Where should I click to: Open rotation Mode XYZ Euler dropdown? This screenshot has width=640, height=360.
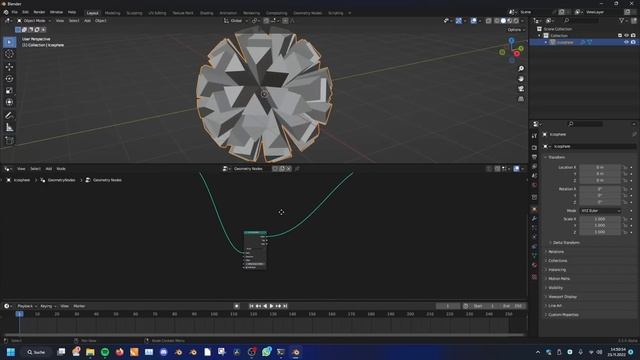pos(600,211)
